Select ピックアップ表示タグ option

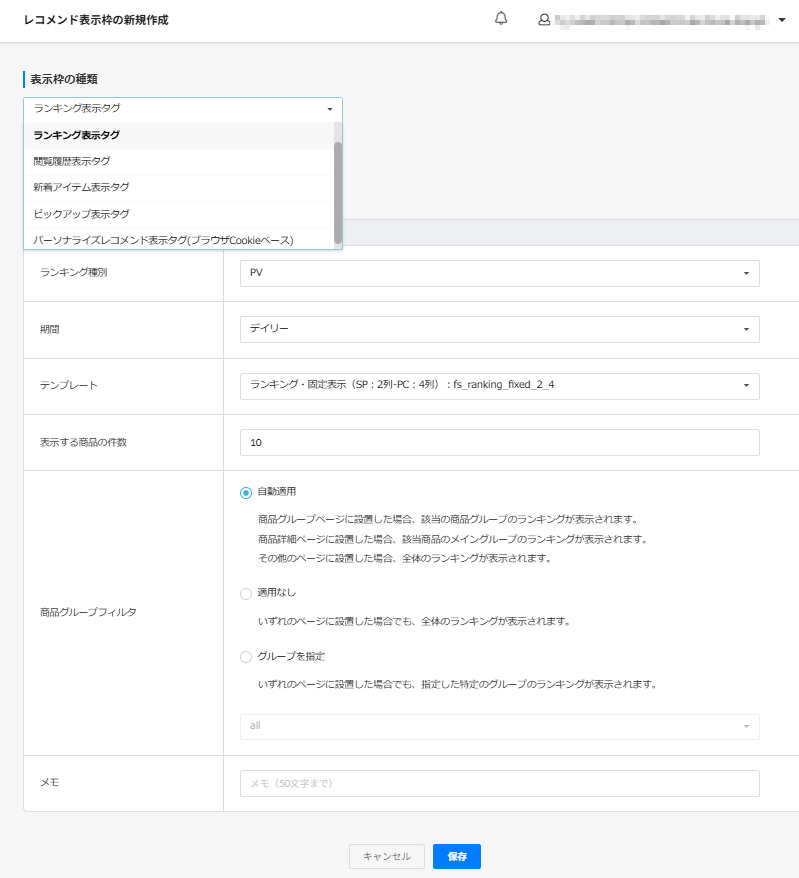179,214
